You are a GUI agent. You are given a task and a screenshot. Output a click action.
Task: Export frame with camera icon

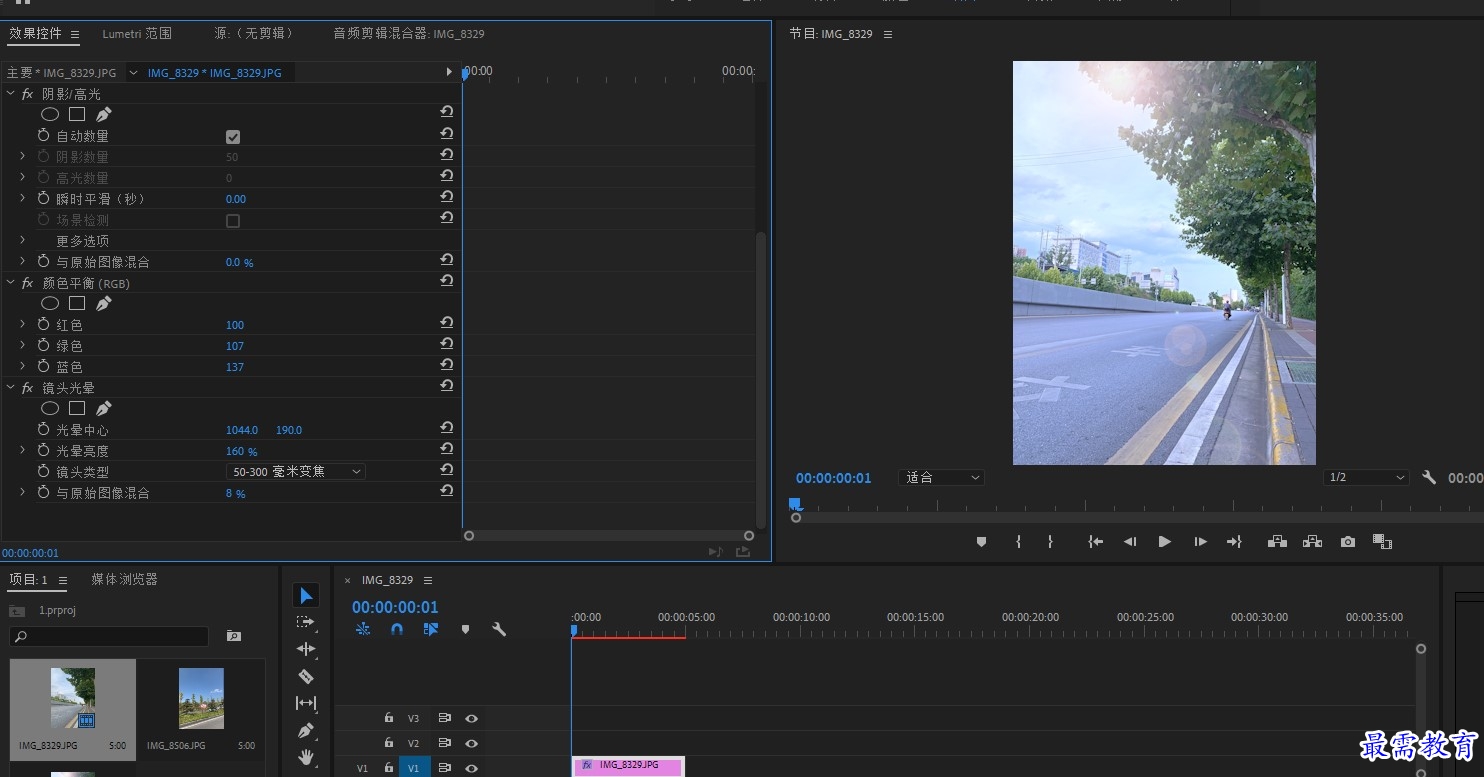(1348, 542)
